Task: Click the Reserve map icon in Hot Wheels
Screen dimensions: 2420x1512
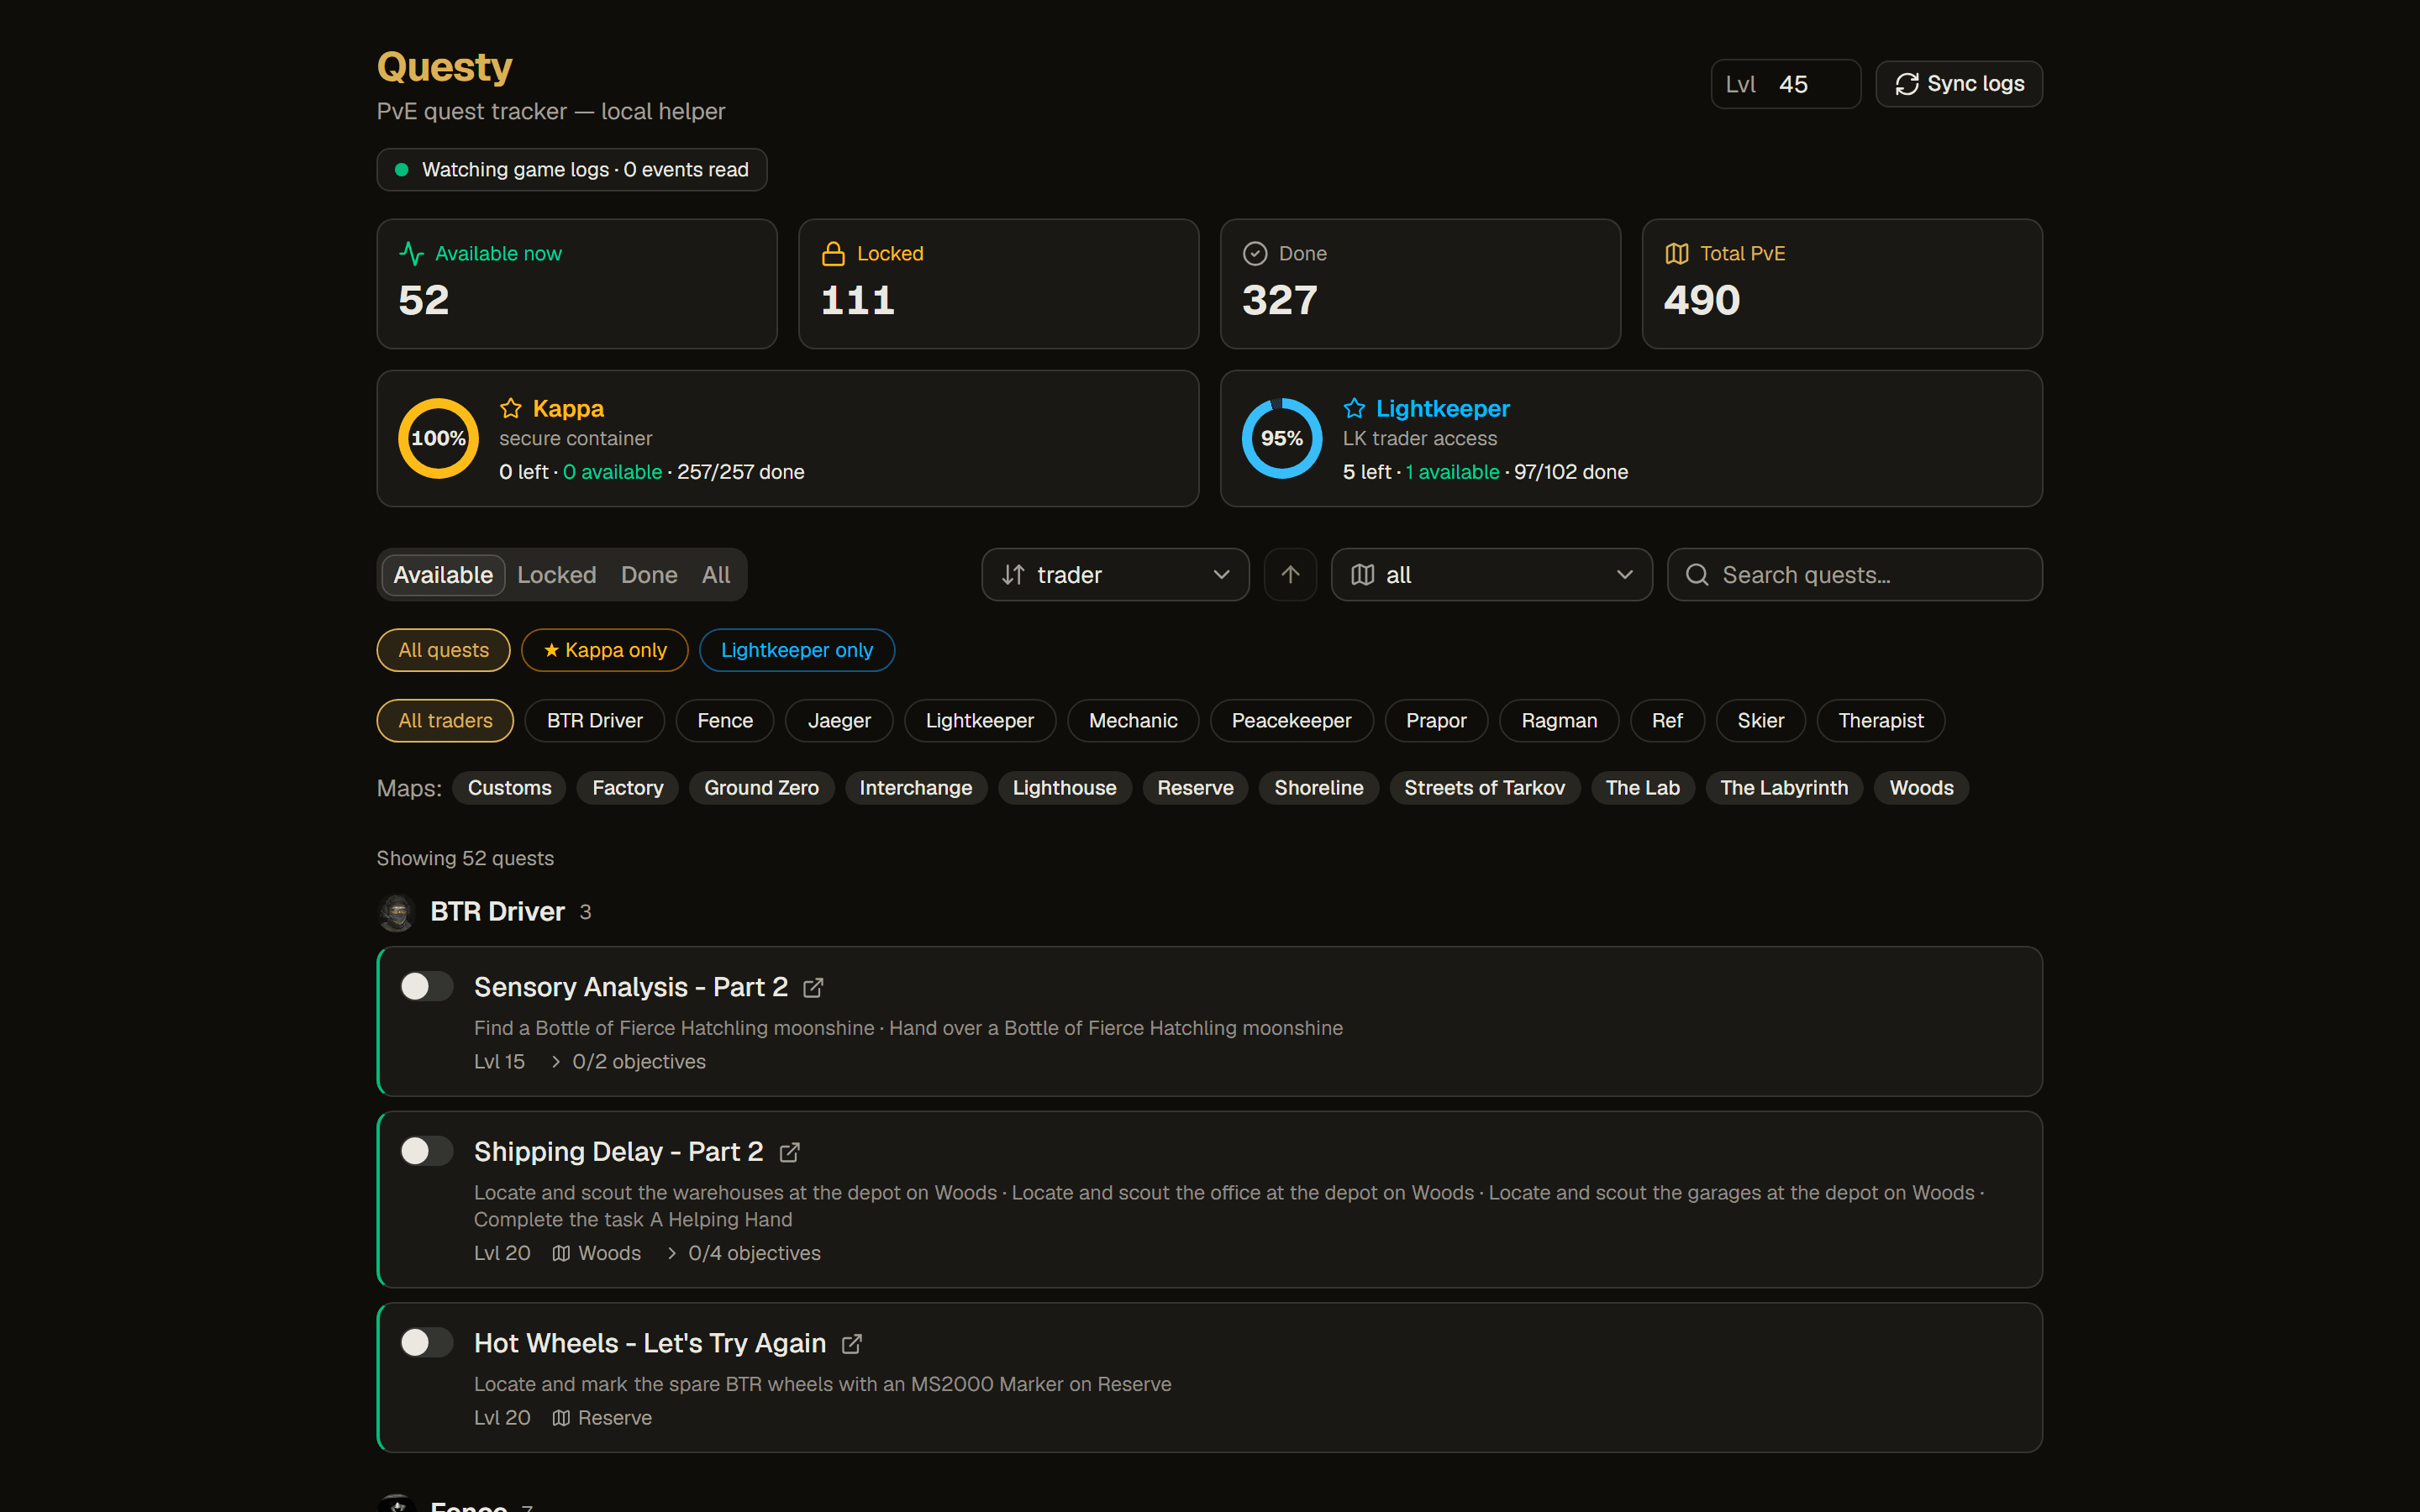Action: point(561,1418)
